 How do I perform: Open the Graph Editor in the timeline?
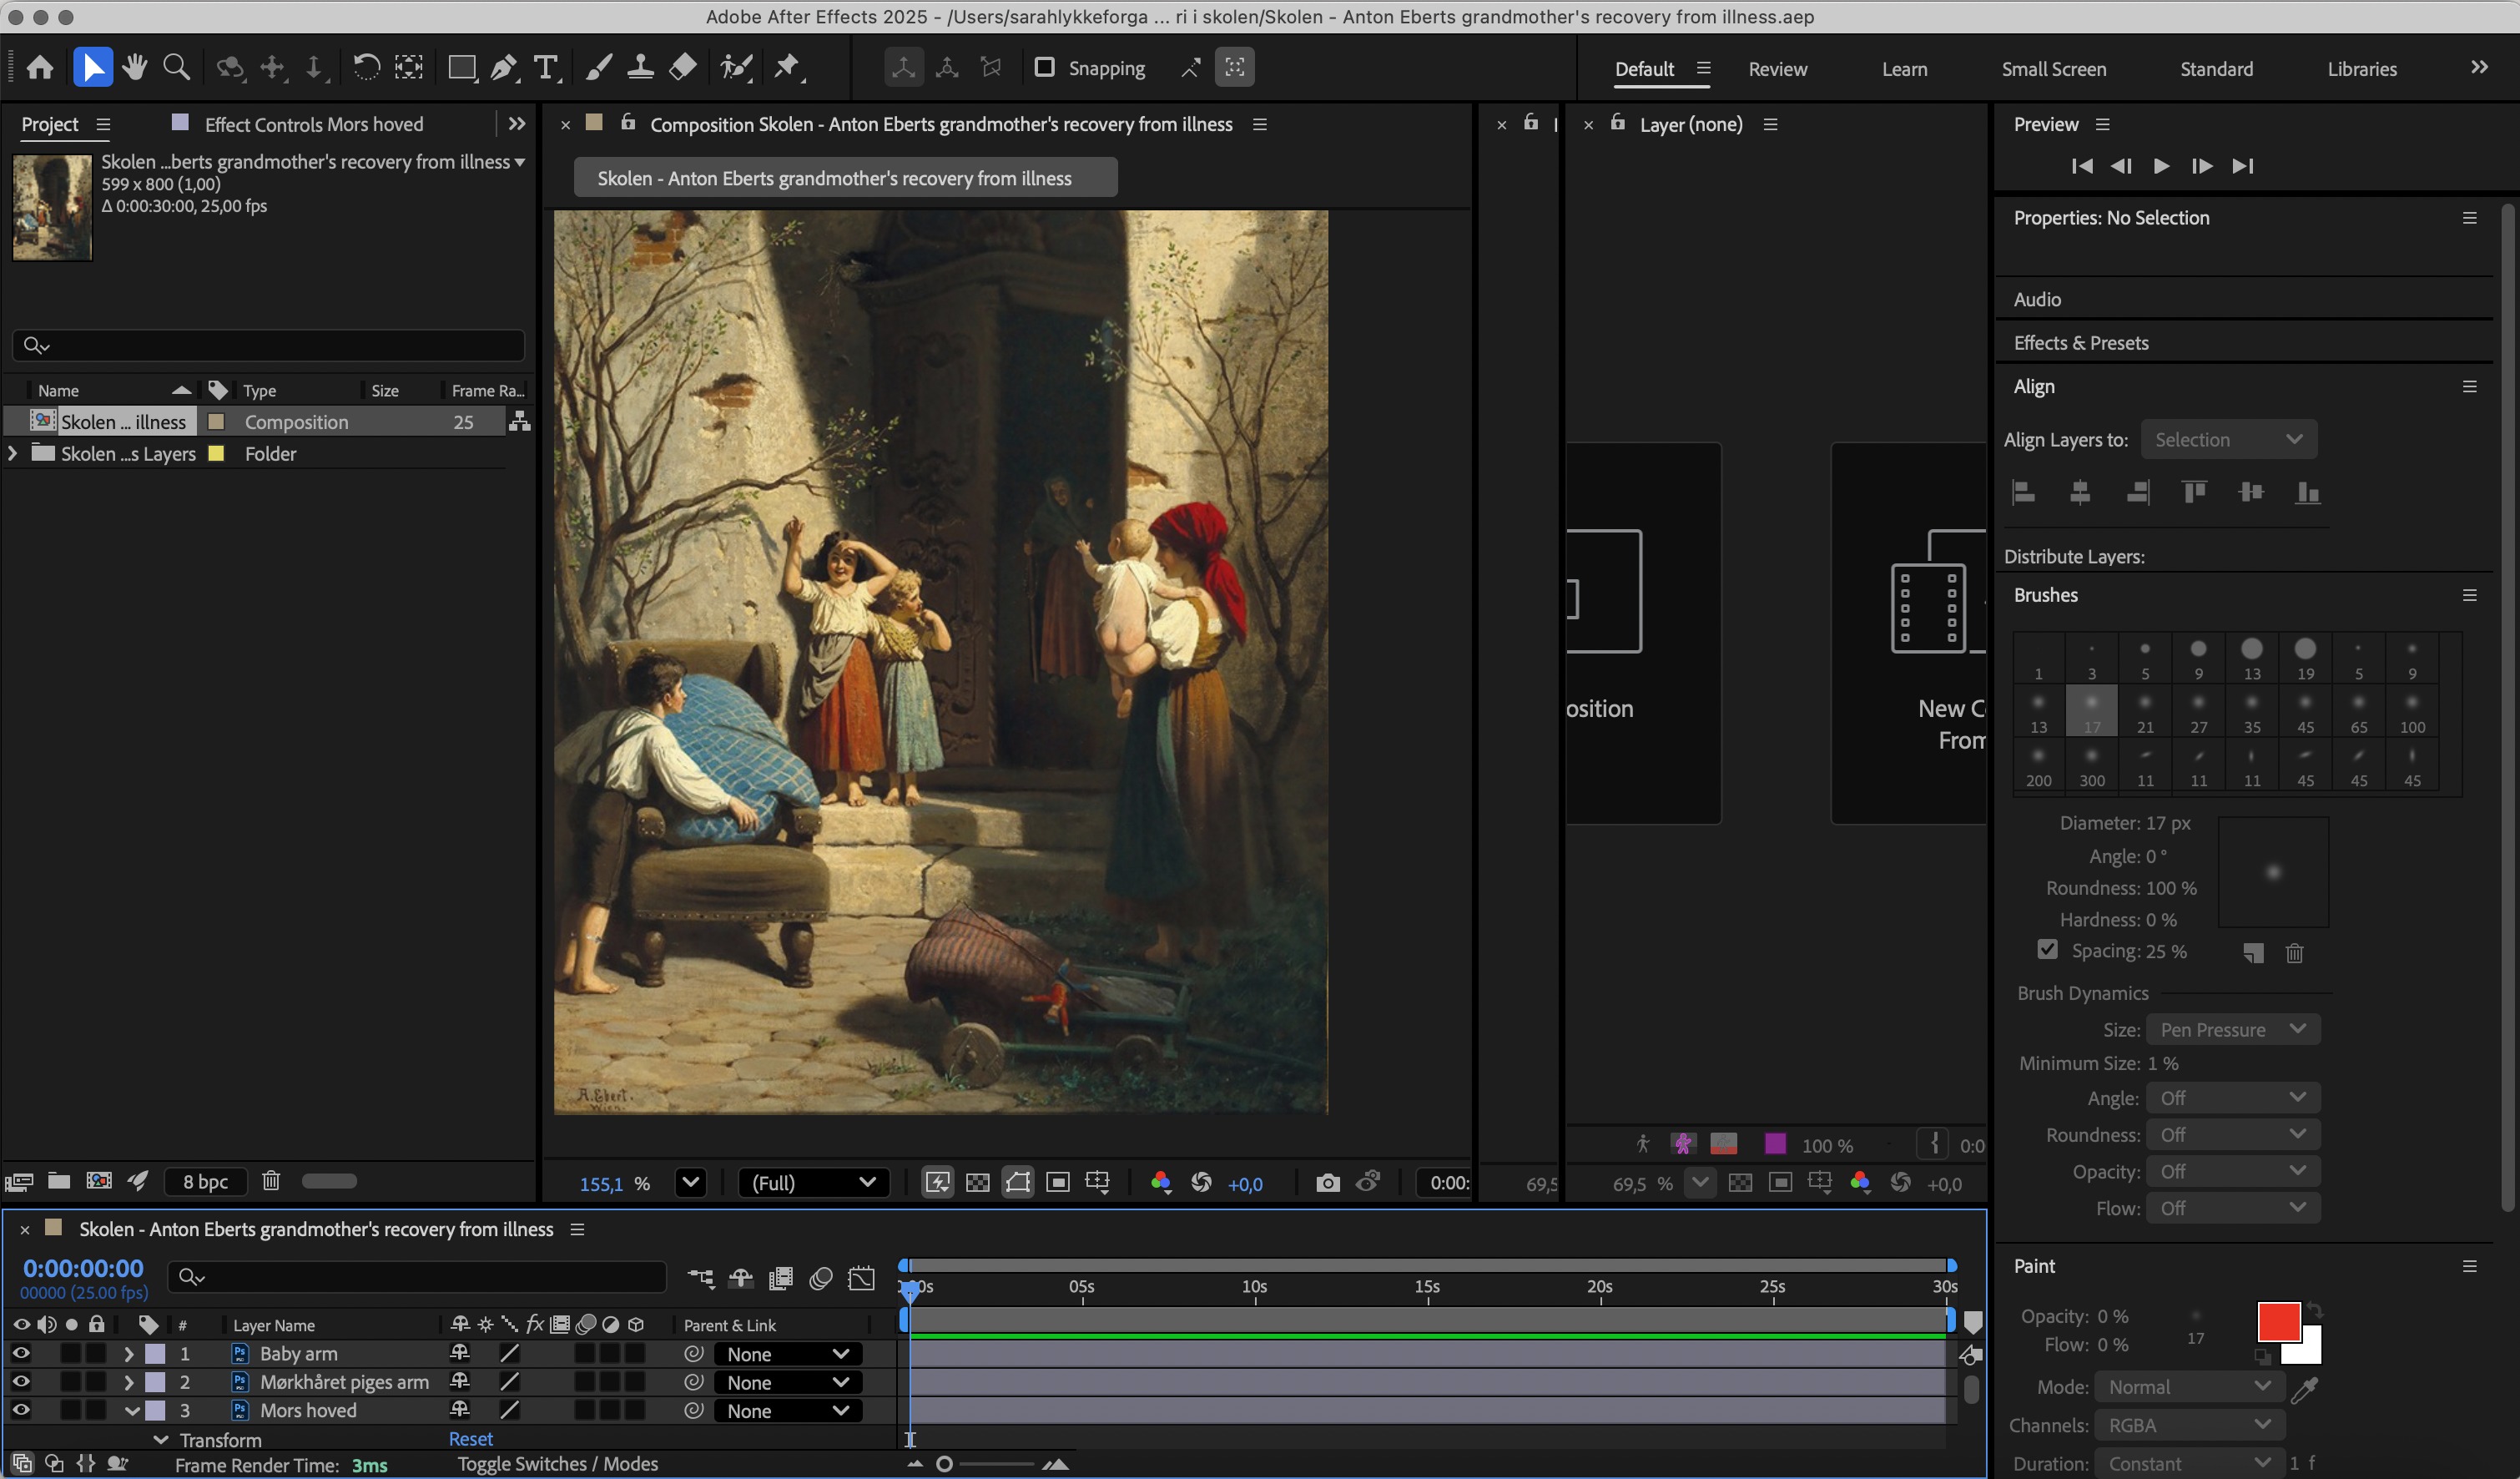[x=861, y=1278]
